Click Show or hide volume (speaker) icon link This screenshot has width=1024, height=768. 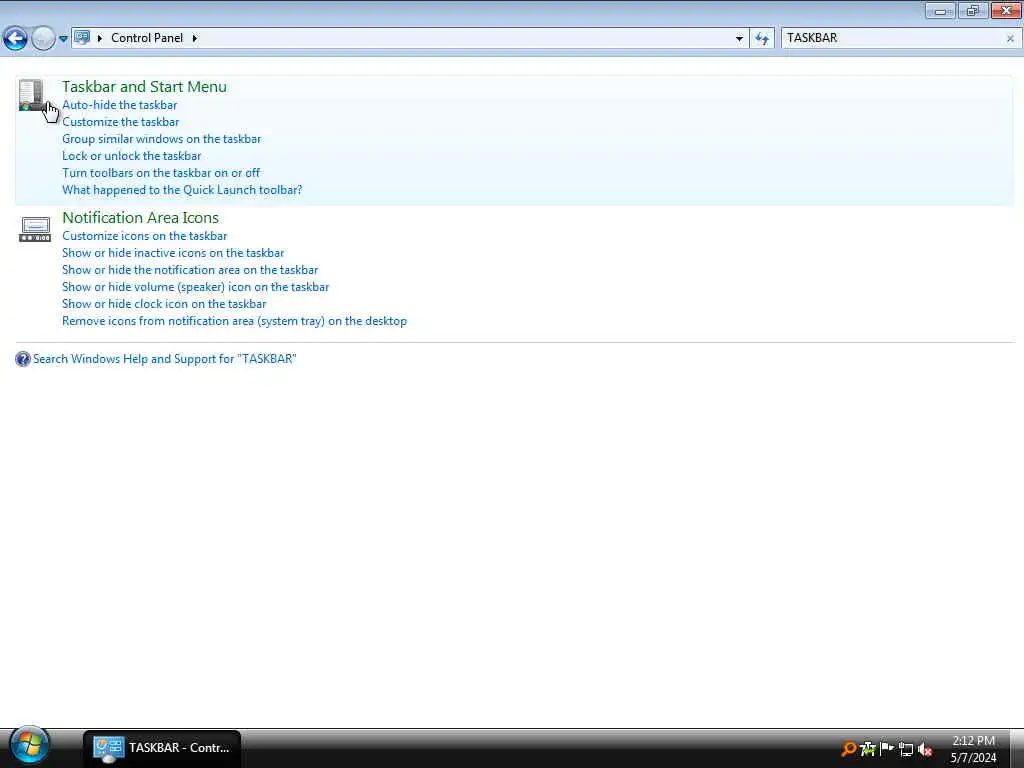[x=195, y=287]
